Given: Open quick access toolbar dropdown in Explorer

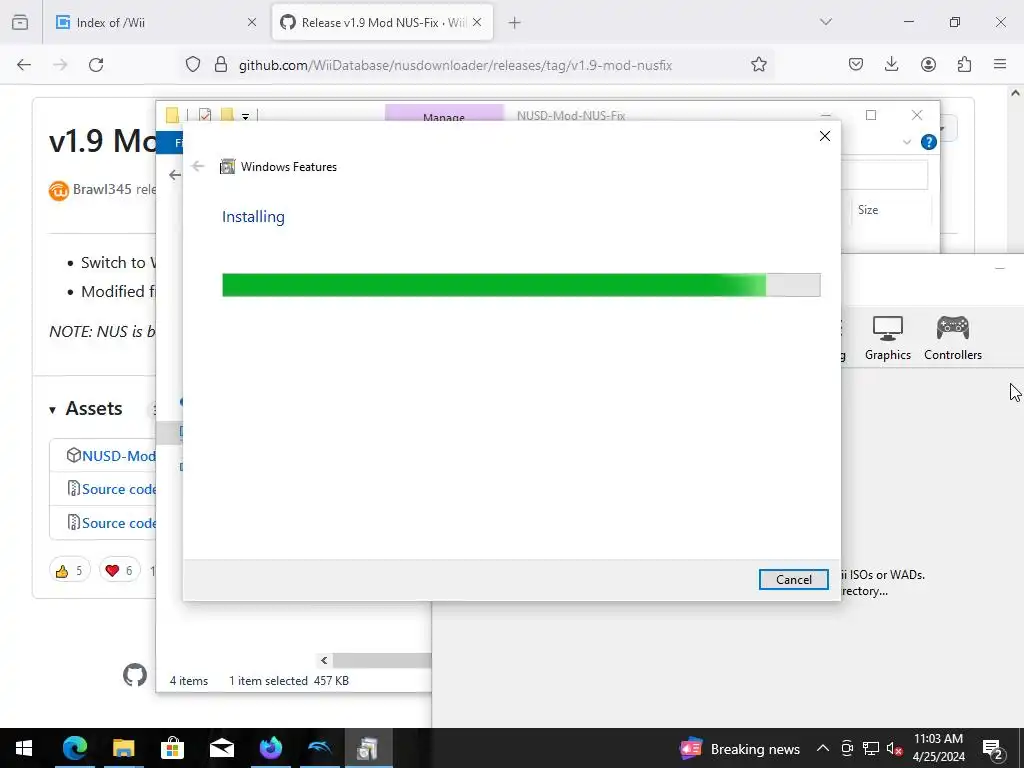Looking at the screenshot, I should pos(246,116).
